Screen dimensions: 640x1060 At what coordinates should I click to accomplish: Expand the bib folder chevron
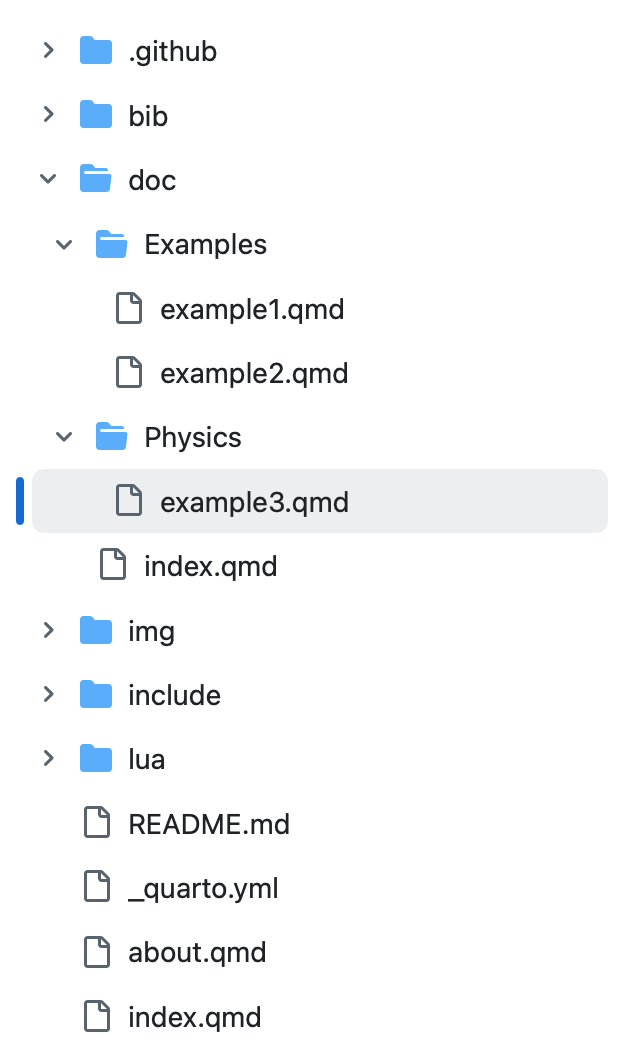pos(48,115)
